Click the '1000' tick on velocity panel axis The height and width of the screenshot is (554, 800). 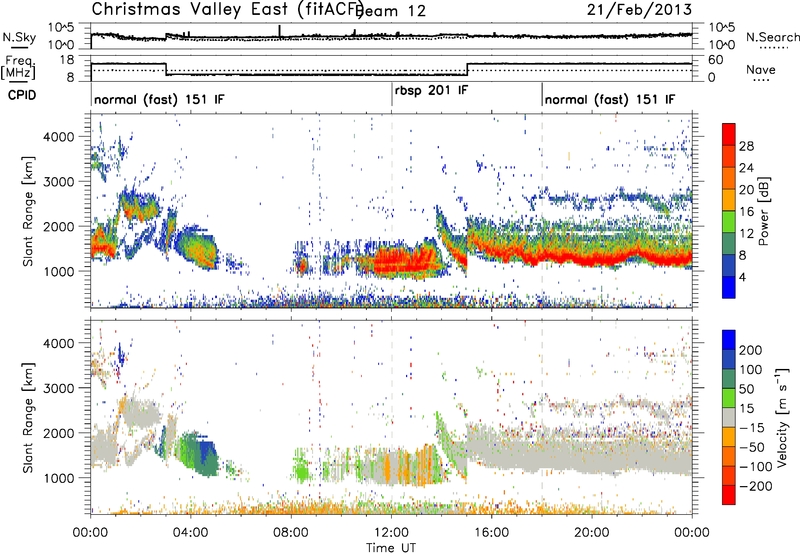click(59, 477)
